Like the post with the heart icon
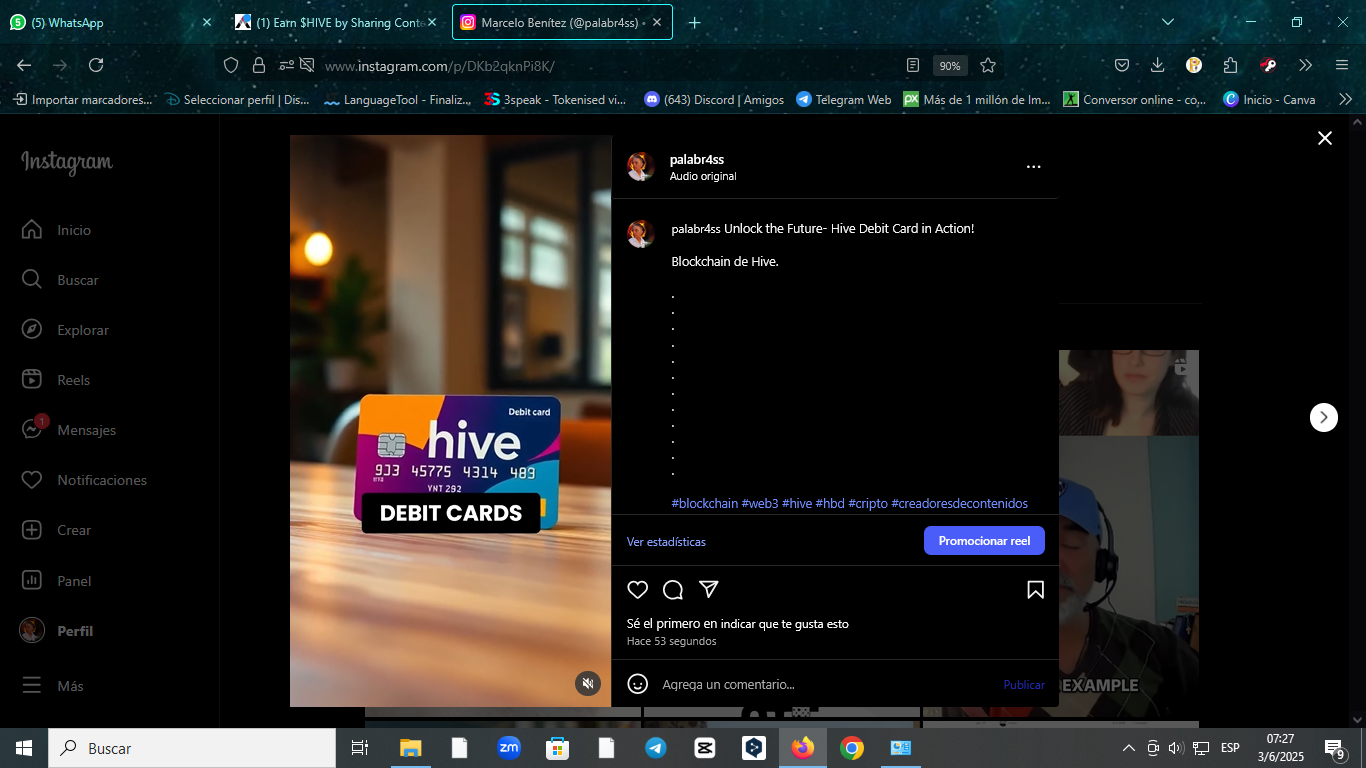The height and width of the screenshot is (768, 1366). coord(638,590)
